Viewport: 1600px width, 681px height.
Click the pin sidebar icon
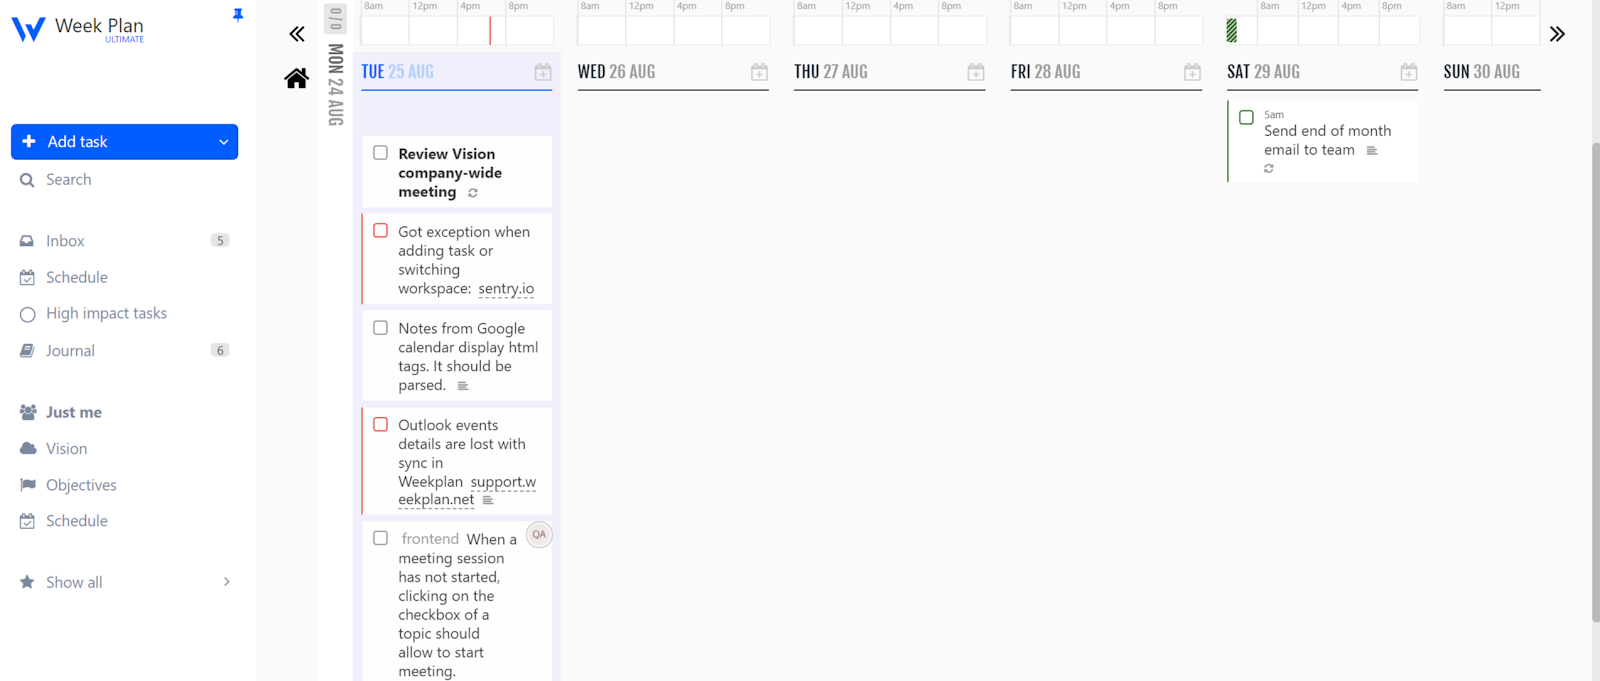[238, 15]
